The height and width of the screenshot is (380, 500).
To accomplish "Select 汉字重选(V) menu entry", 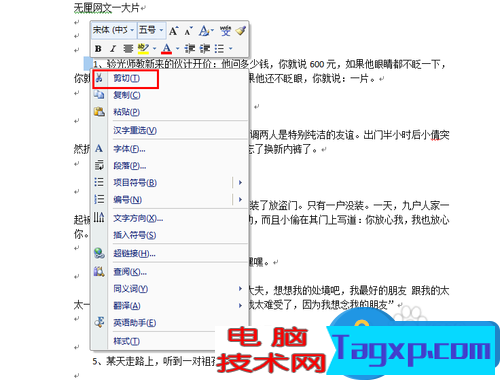I will click(x=170, y=130).
